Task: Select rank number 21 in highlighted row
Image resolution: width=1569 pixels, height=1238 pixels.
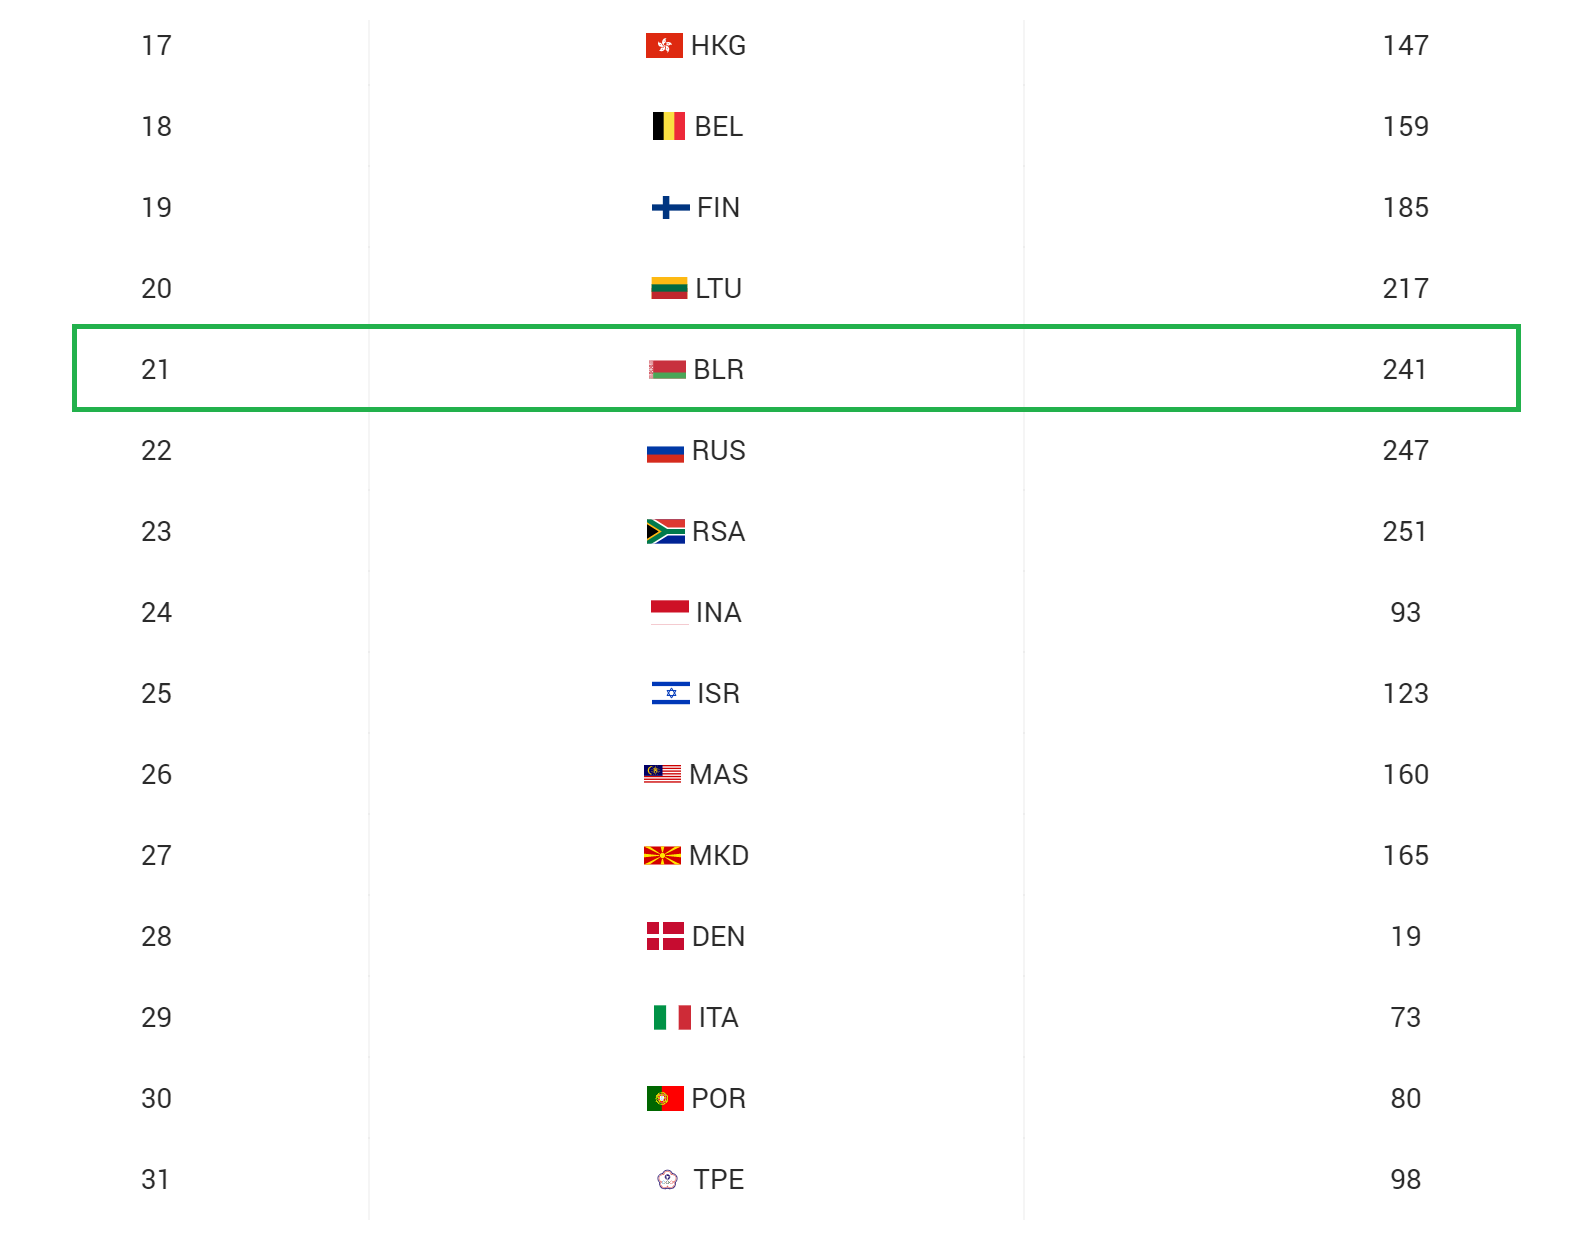Action: (x=155, y=370)
